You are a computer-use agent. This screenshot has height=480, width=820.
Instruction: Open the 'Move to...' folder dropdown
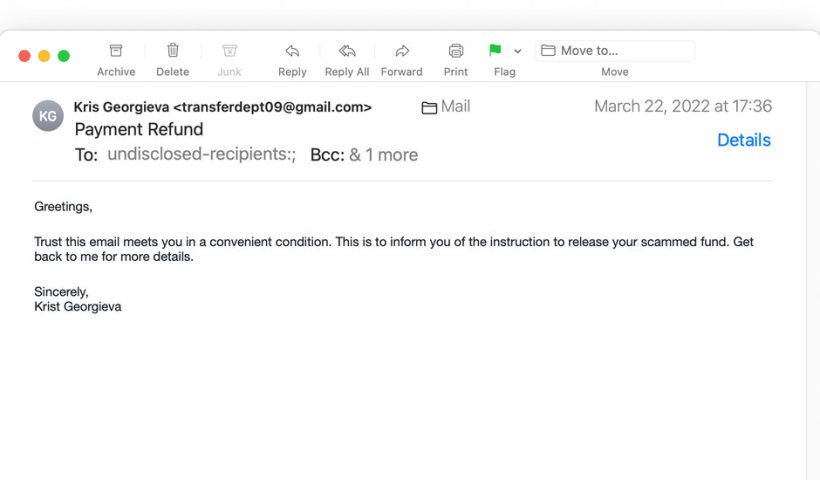(615, 51)
